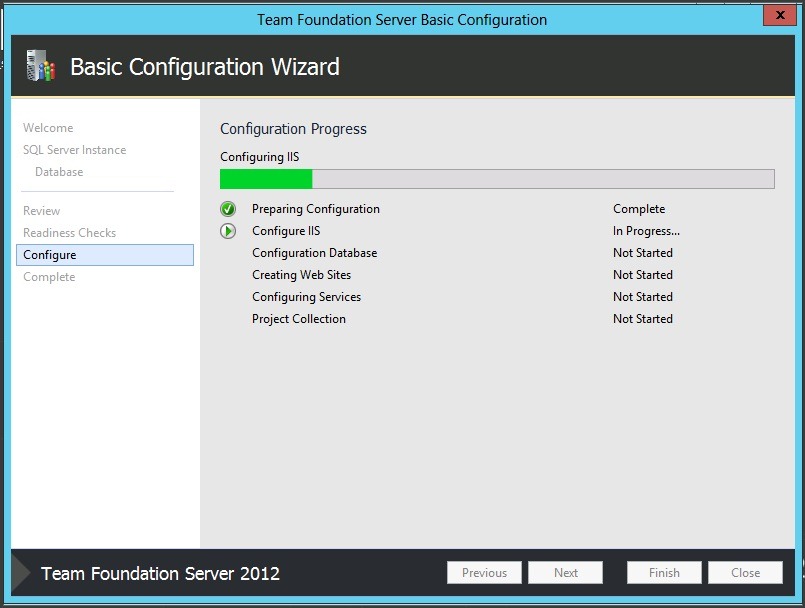Select the Database sub-step
805x608 pixels.
59,172
